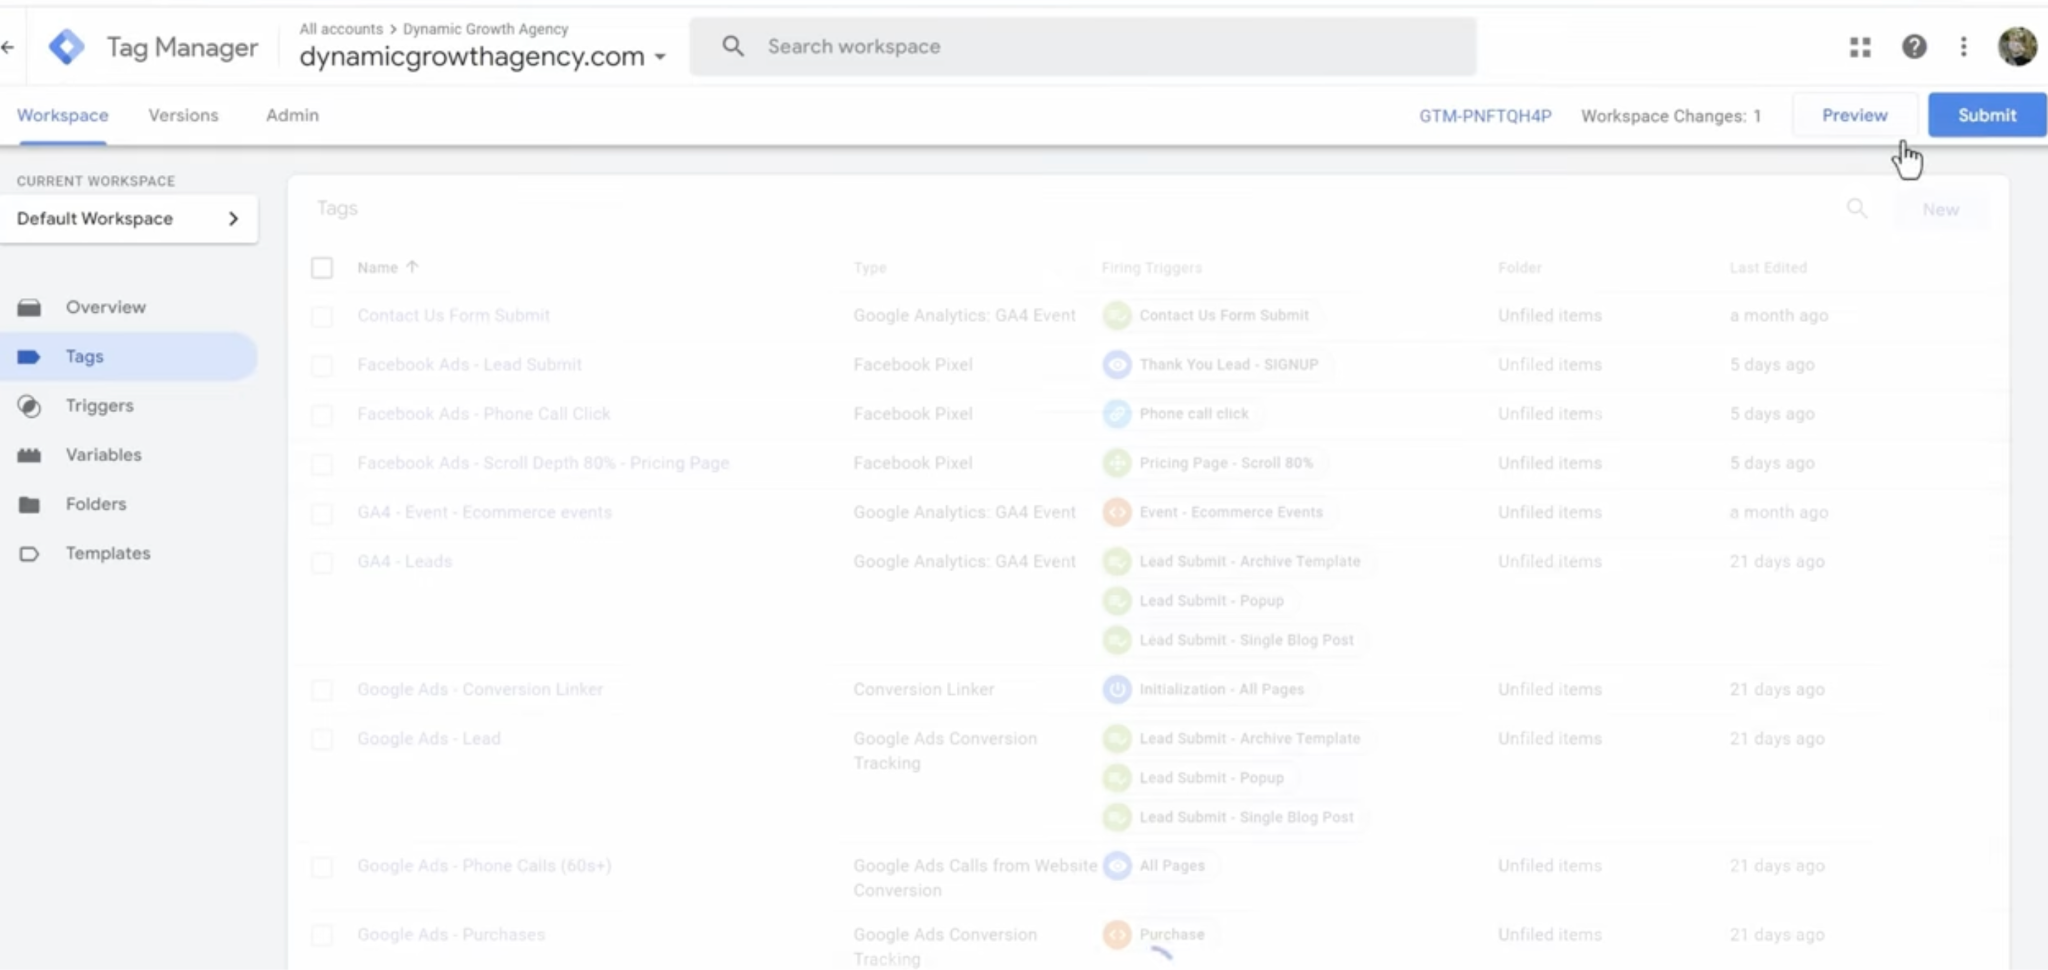
Task: Click the tags table search magnifier icon
Action: [1857, 208]
